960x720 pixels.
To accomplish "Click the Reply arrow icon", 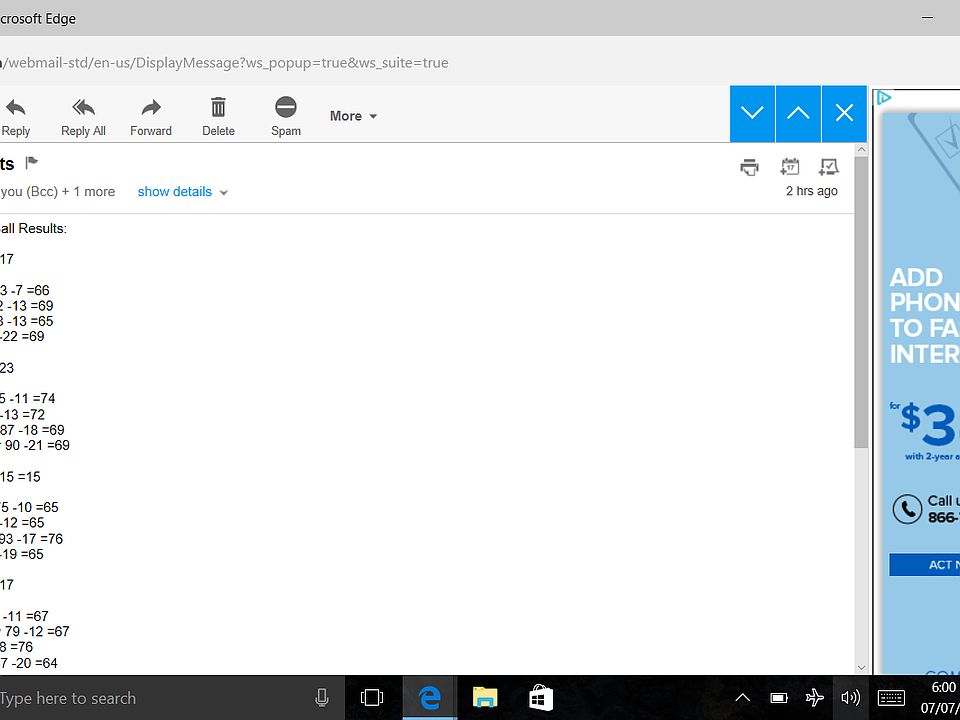I will tap(15, 108).
